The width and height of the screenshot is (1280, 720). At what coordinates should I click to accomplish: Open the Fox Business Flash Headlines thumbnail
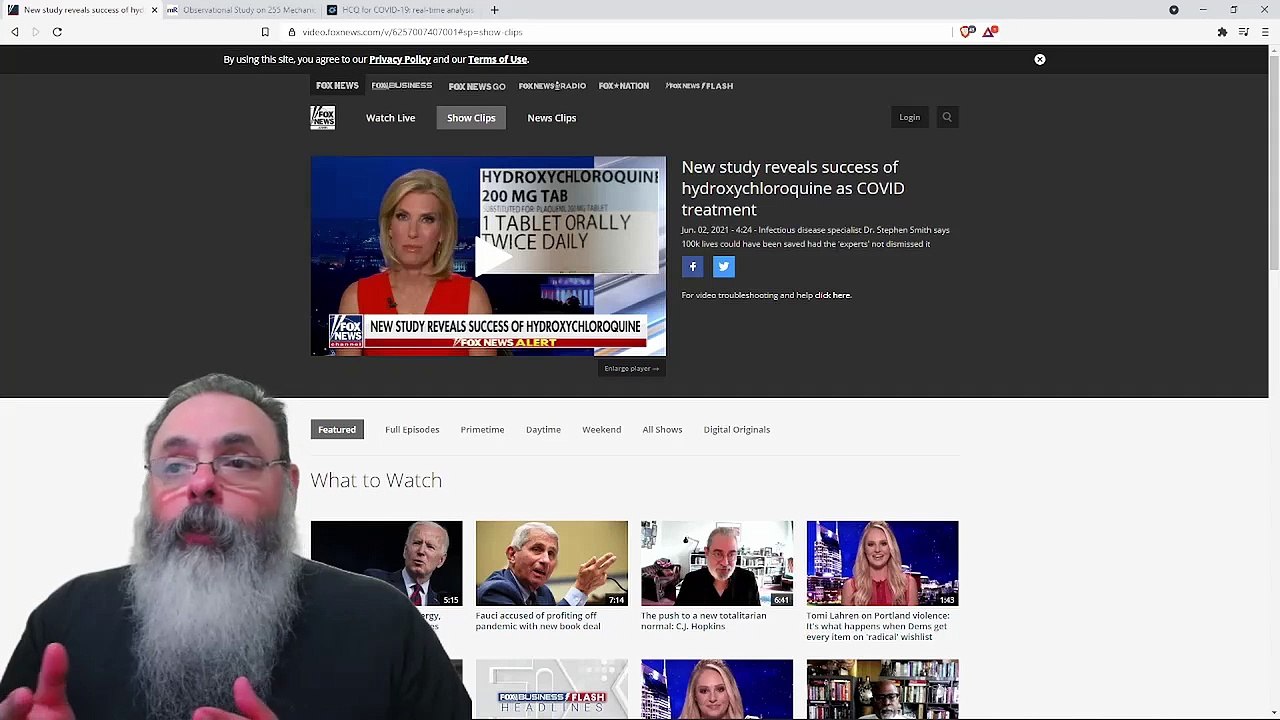(x=552, y=689)
